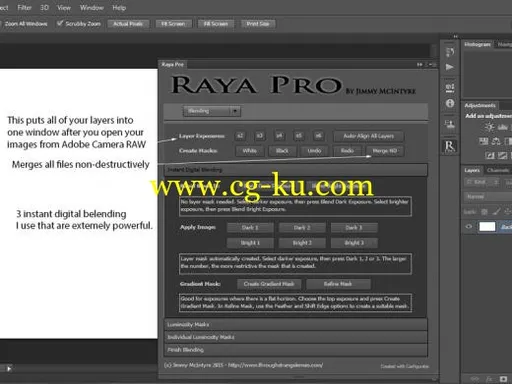Select the Layers tab
Viewport: 512px width, 384px height.
472,170
